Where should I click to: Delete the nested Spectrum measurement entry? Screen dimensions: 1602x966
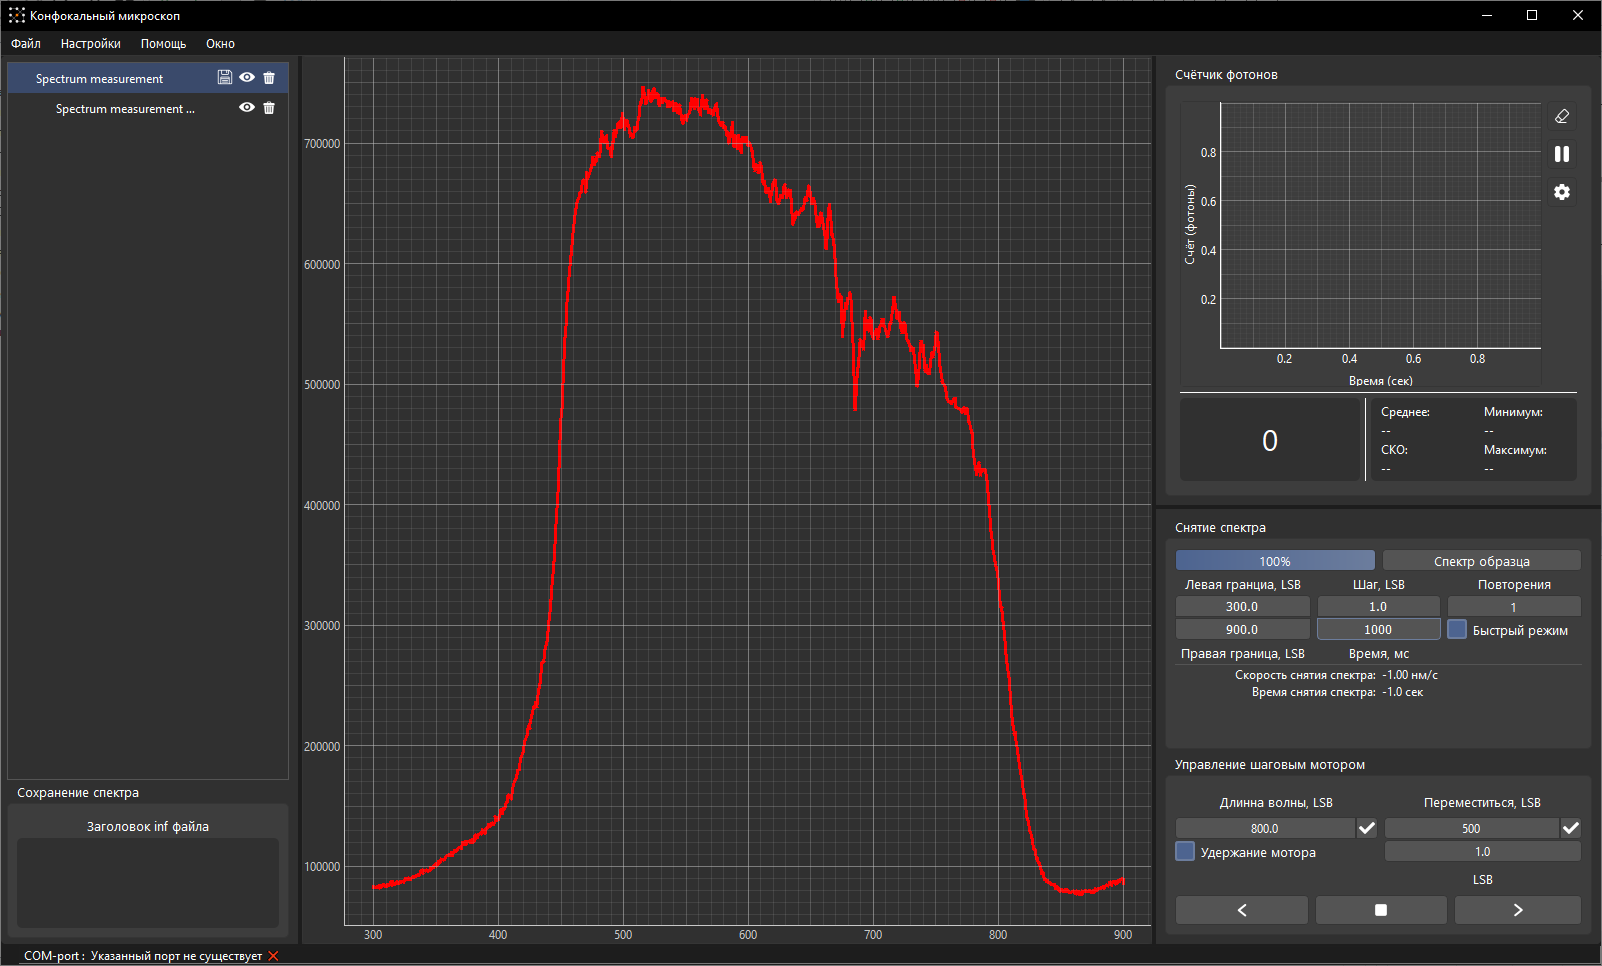[x=269, y=108]
